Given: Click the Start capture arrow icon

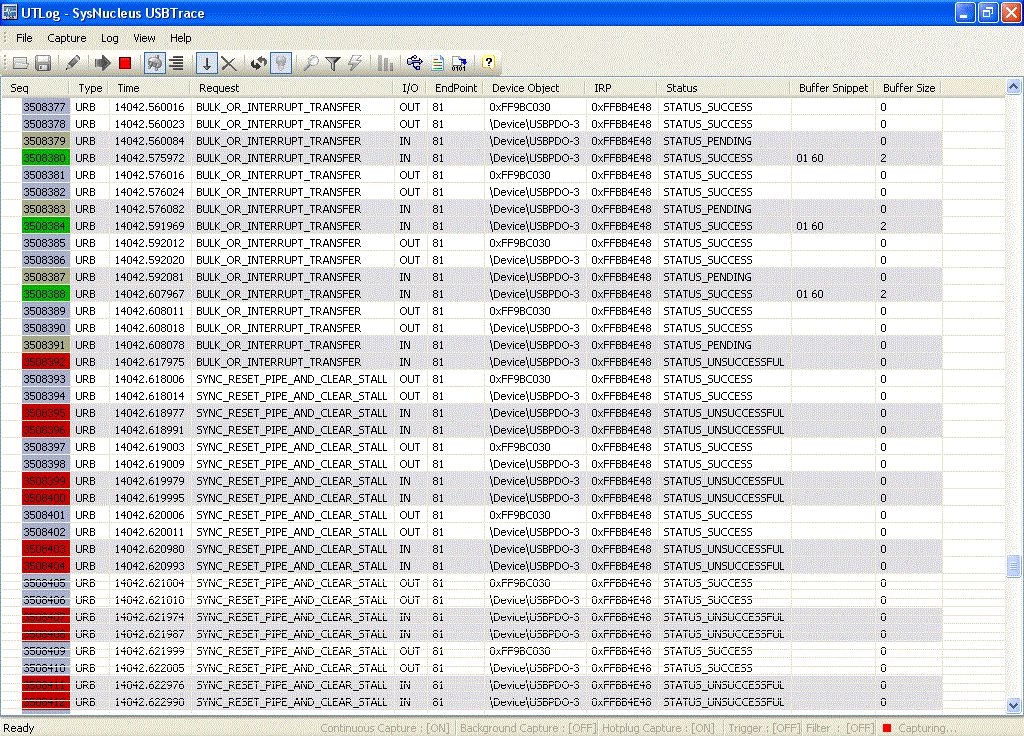Looking at the screenshot, I should (102, 63).
